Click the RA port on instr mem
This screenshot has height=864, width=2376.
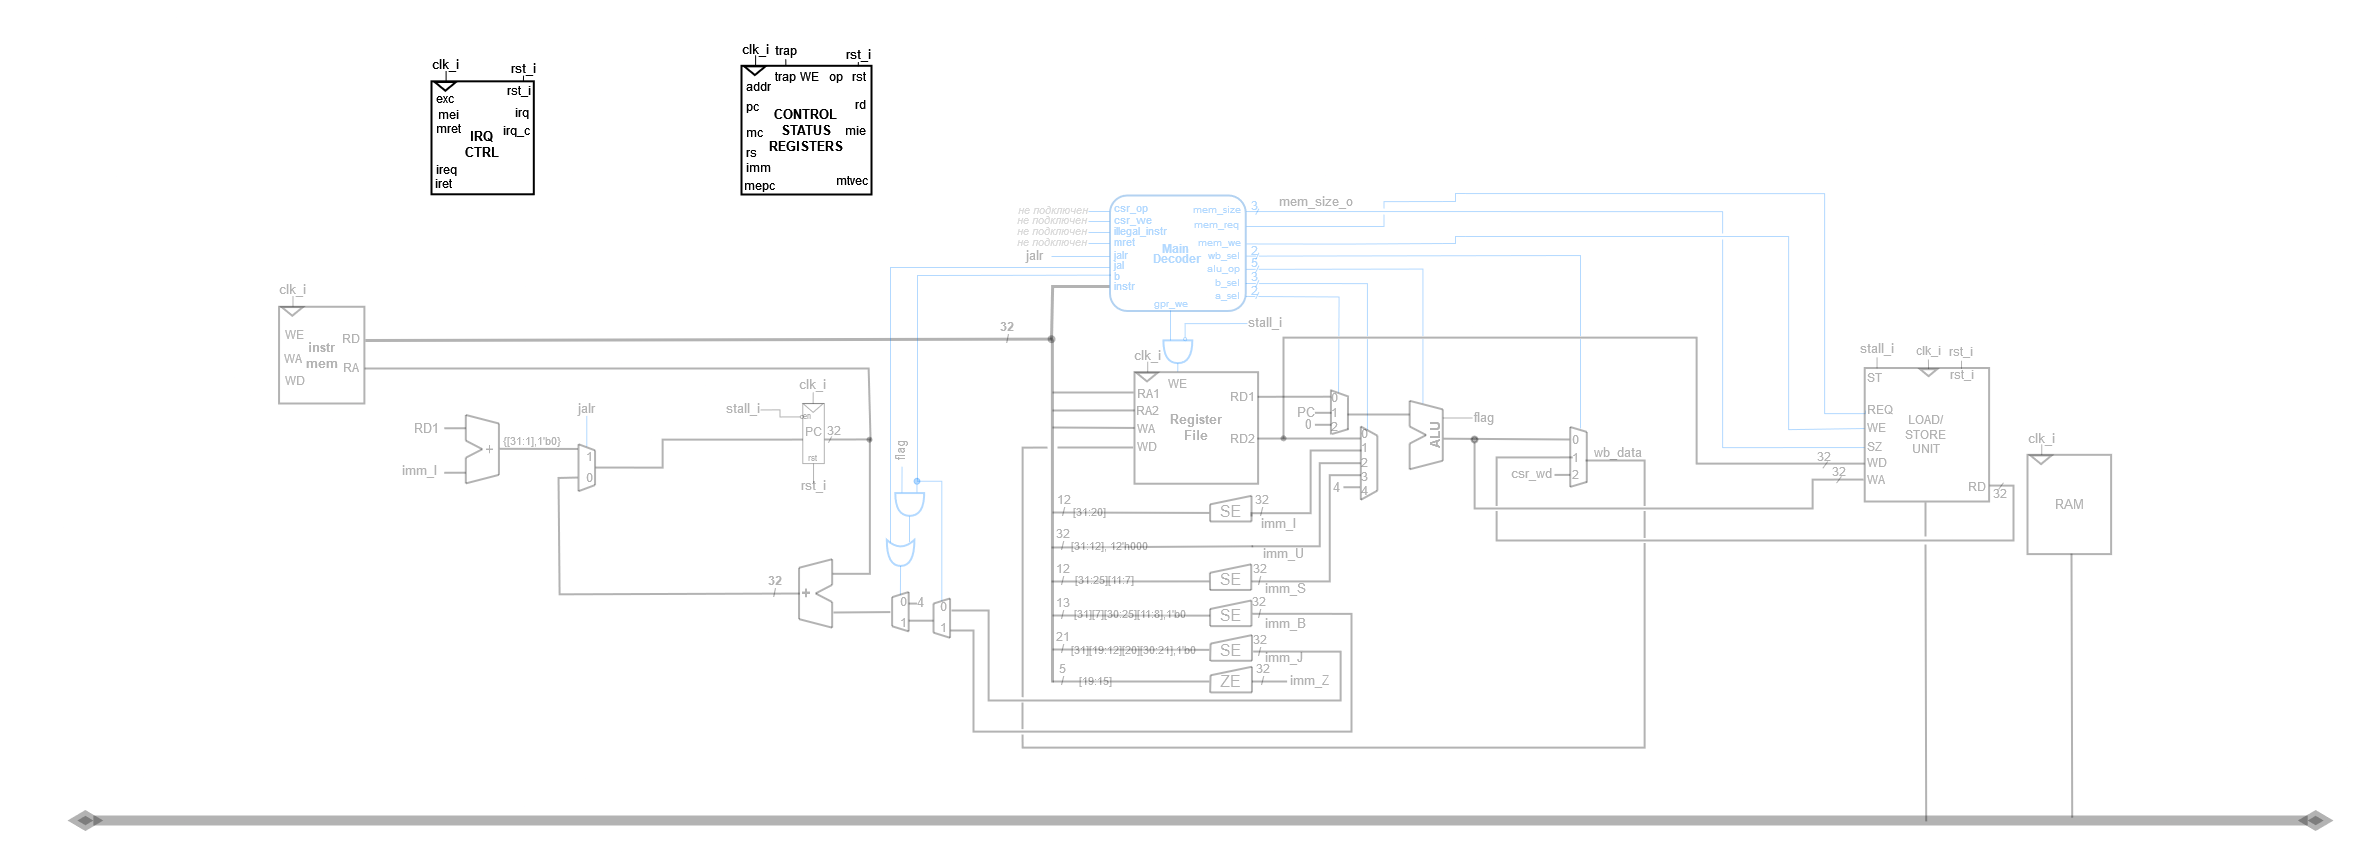pyautogui.click(x=351, y=368)
